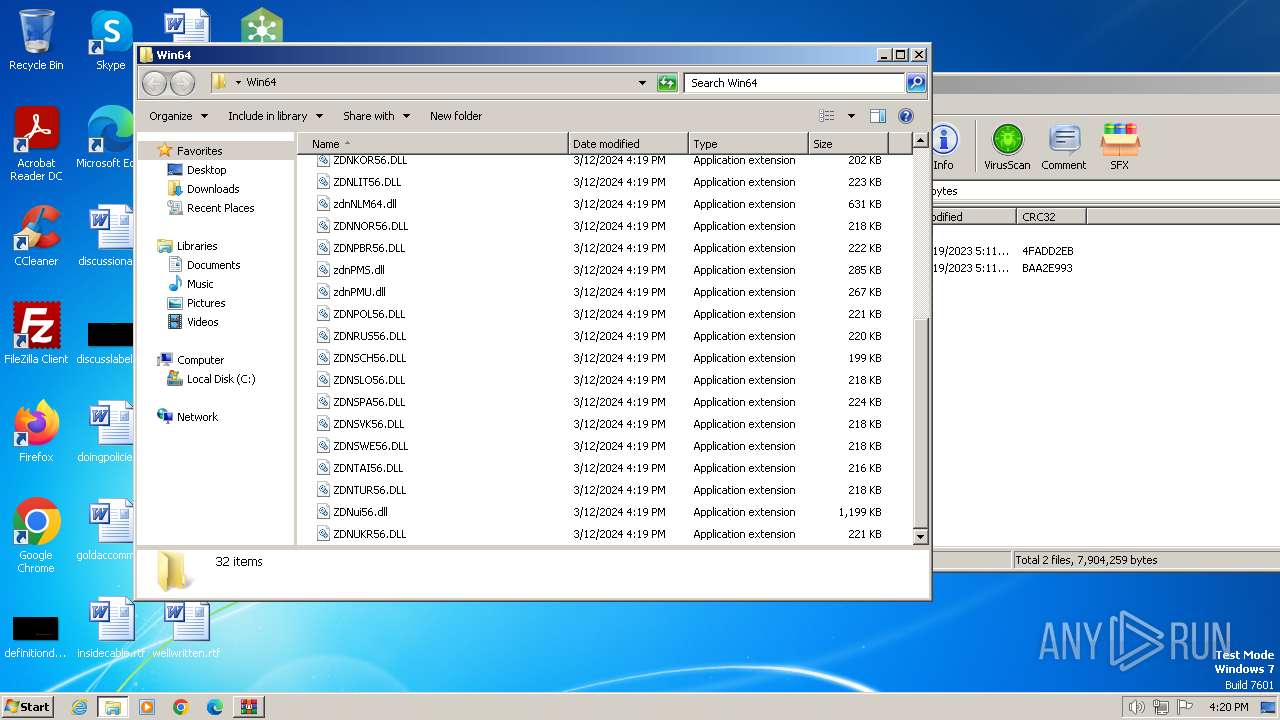
Task: Open Explorer help question mark icon
Action: [x=906, y=116]
